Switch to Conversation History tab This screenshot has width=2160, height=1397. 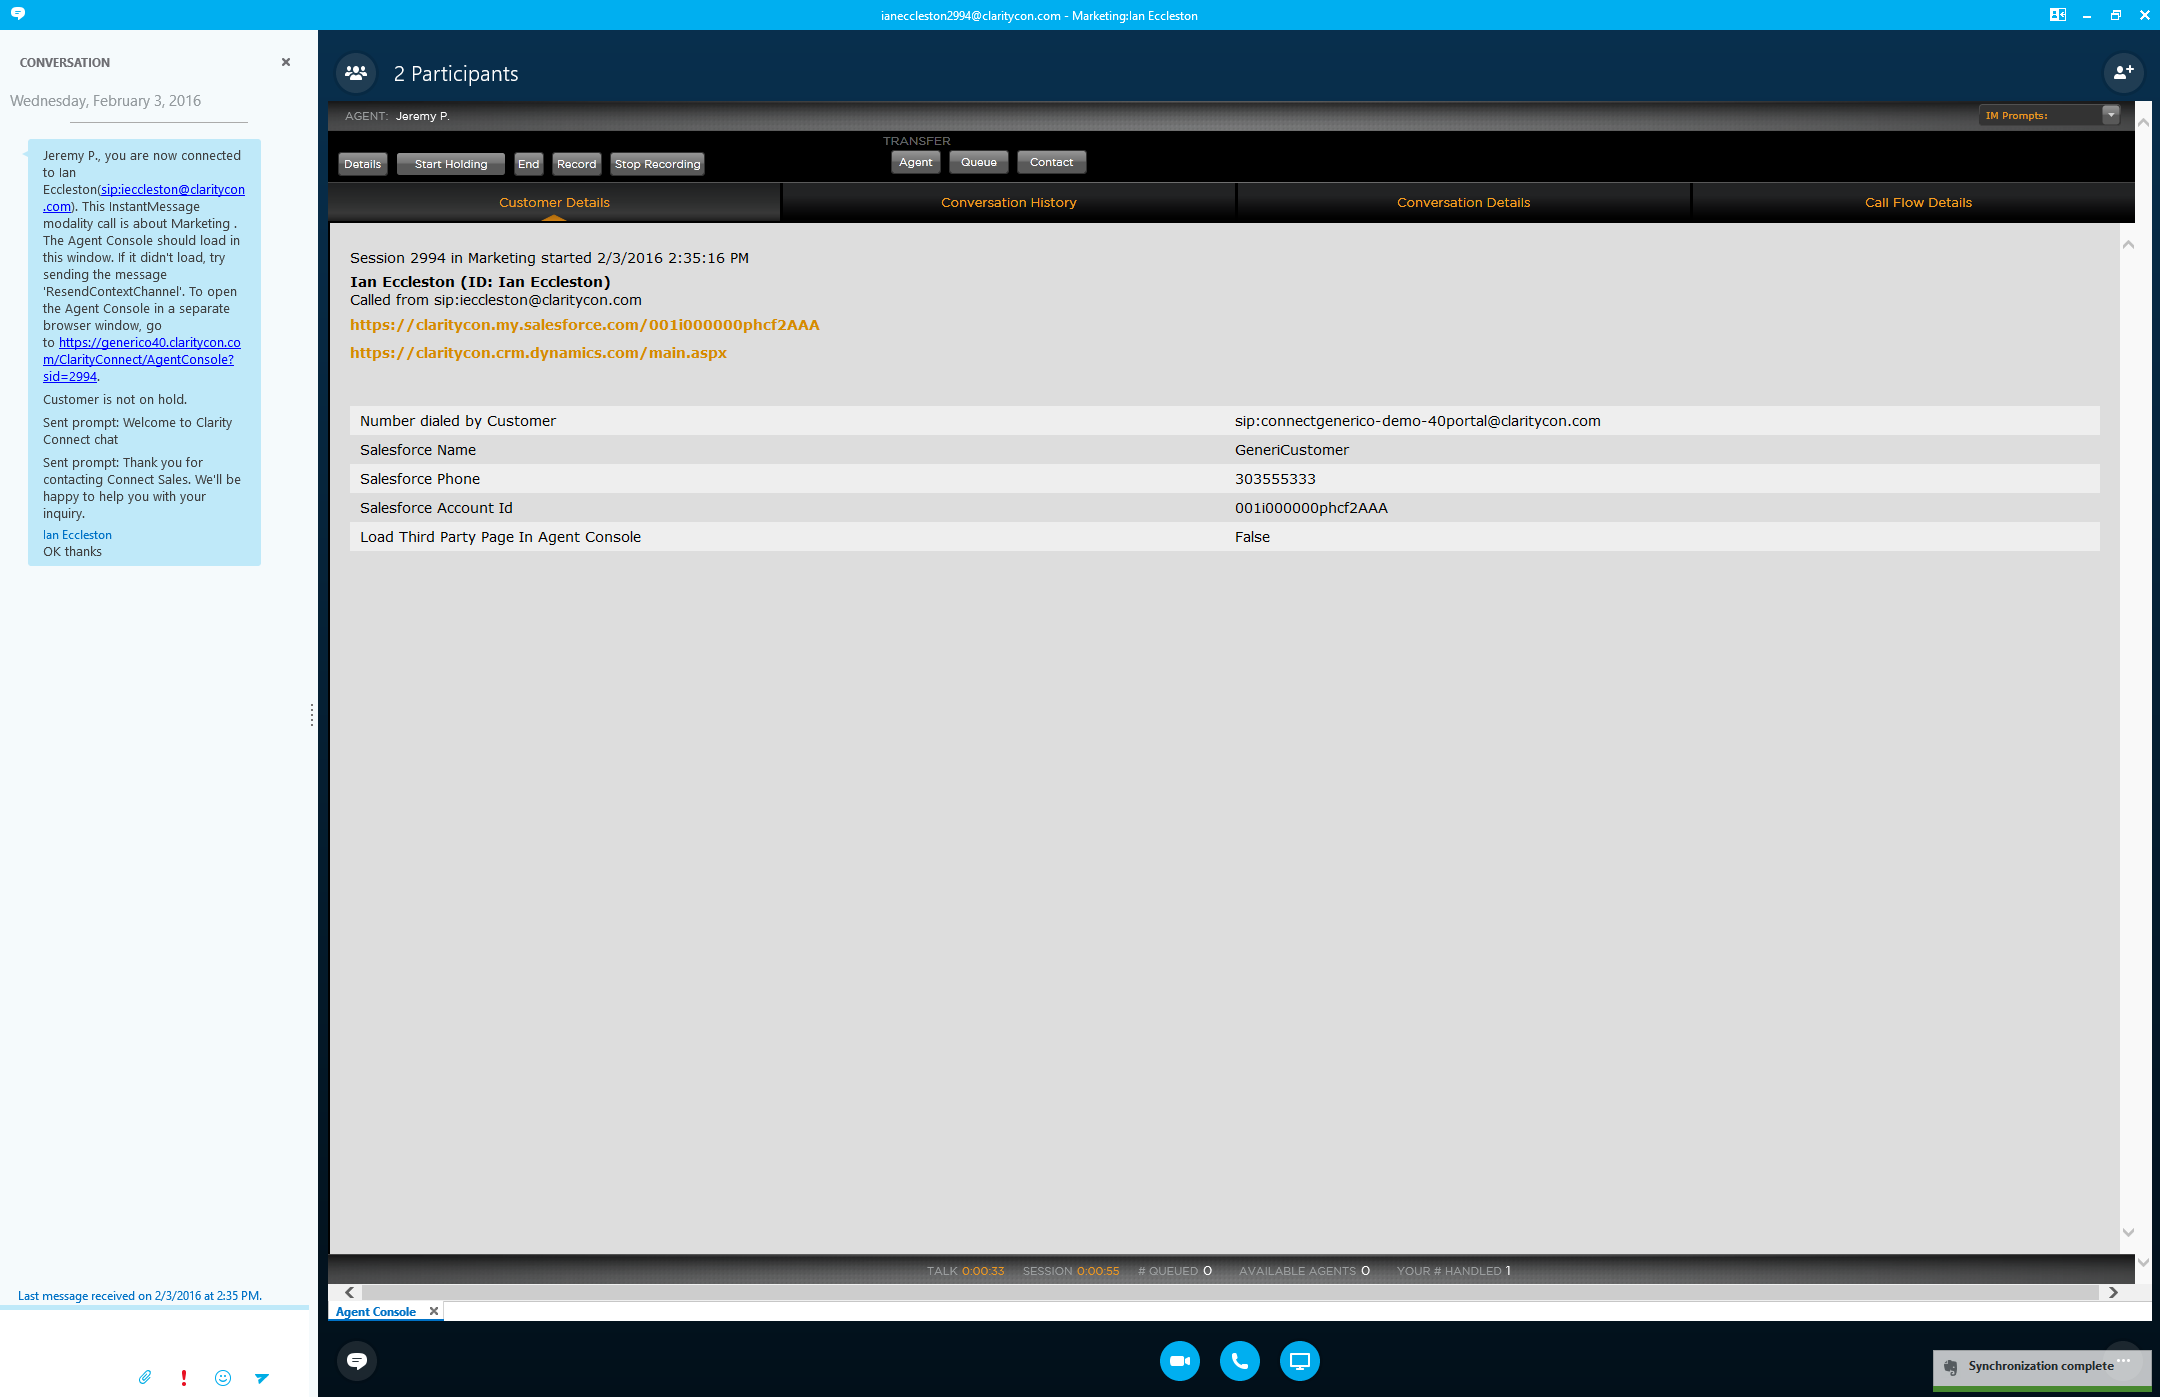[1008, 202]
